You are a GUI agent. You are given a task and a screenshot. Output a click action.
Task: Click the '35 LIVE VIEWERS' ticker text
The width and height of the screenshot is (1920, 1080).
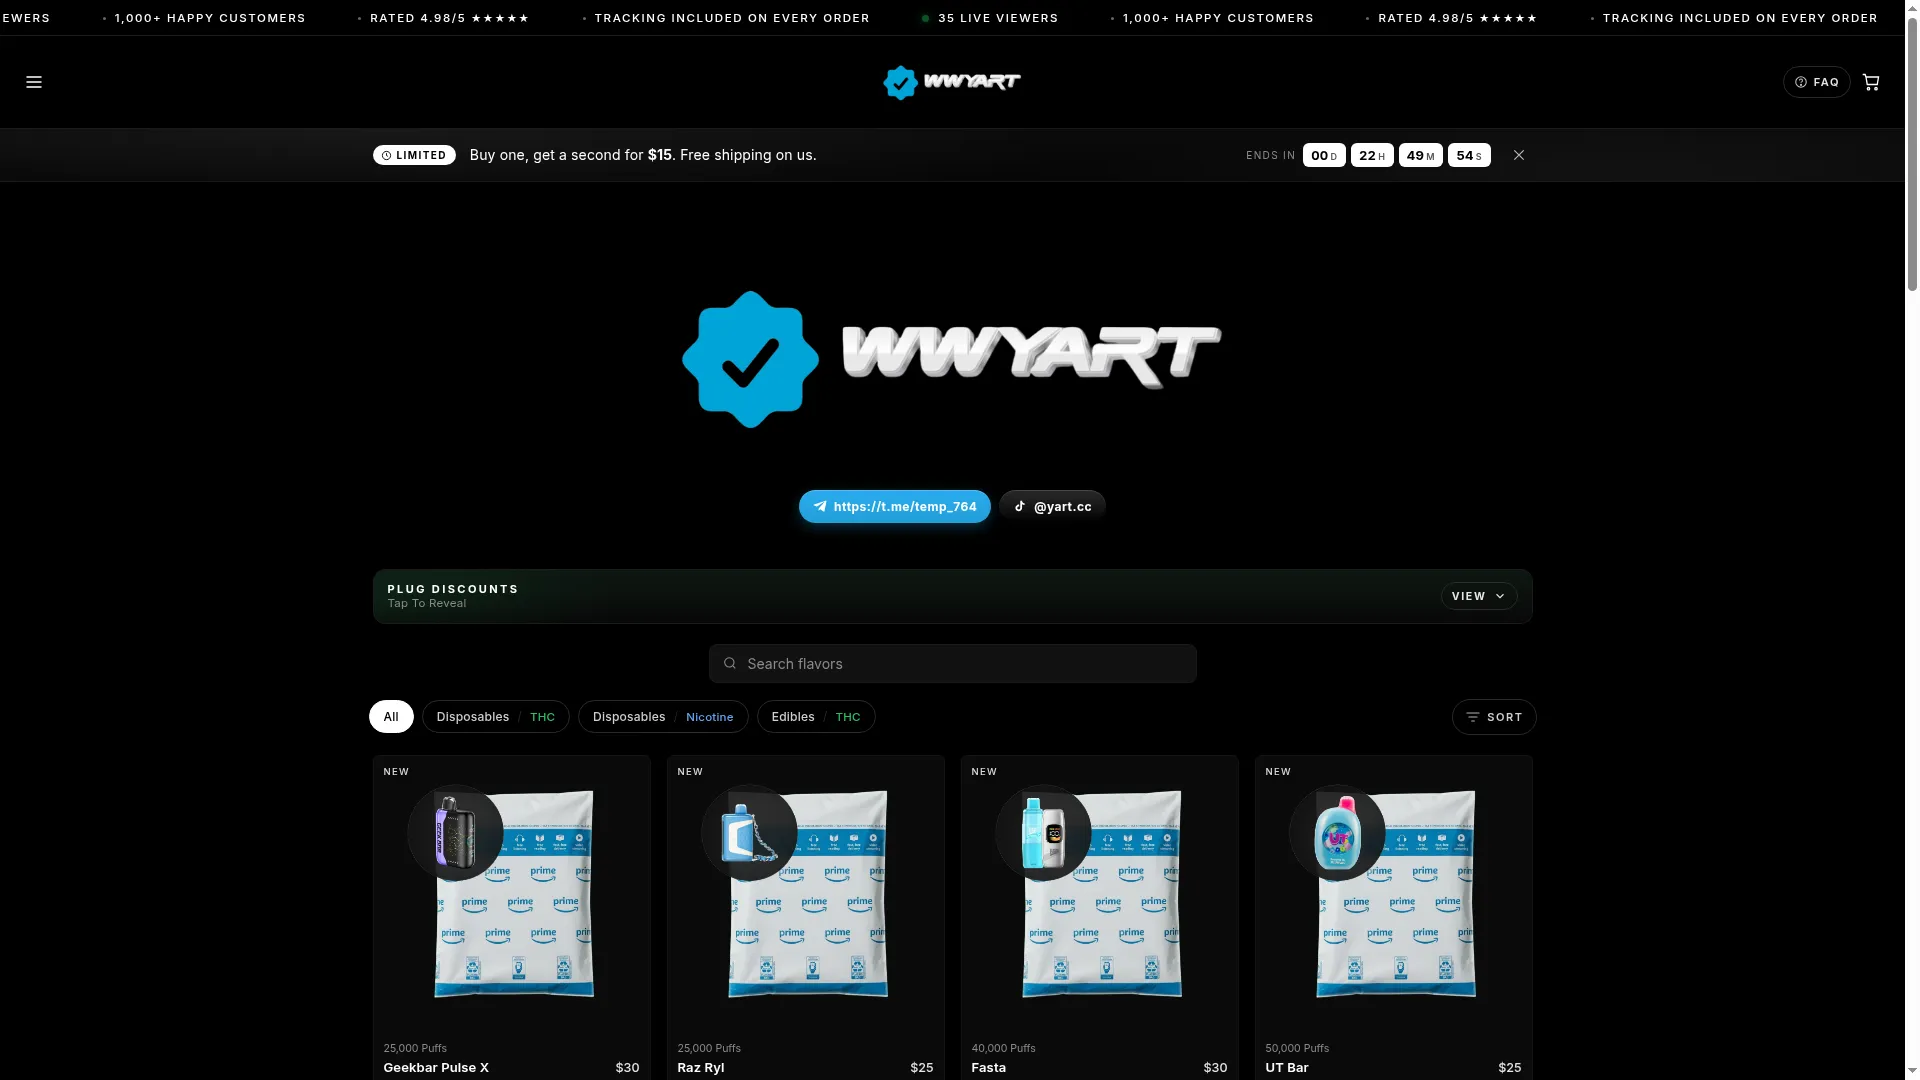pos(997,18)
